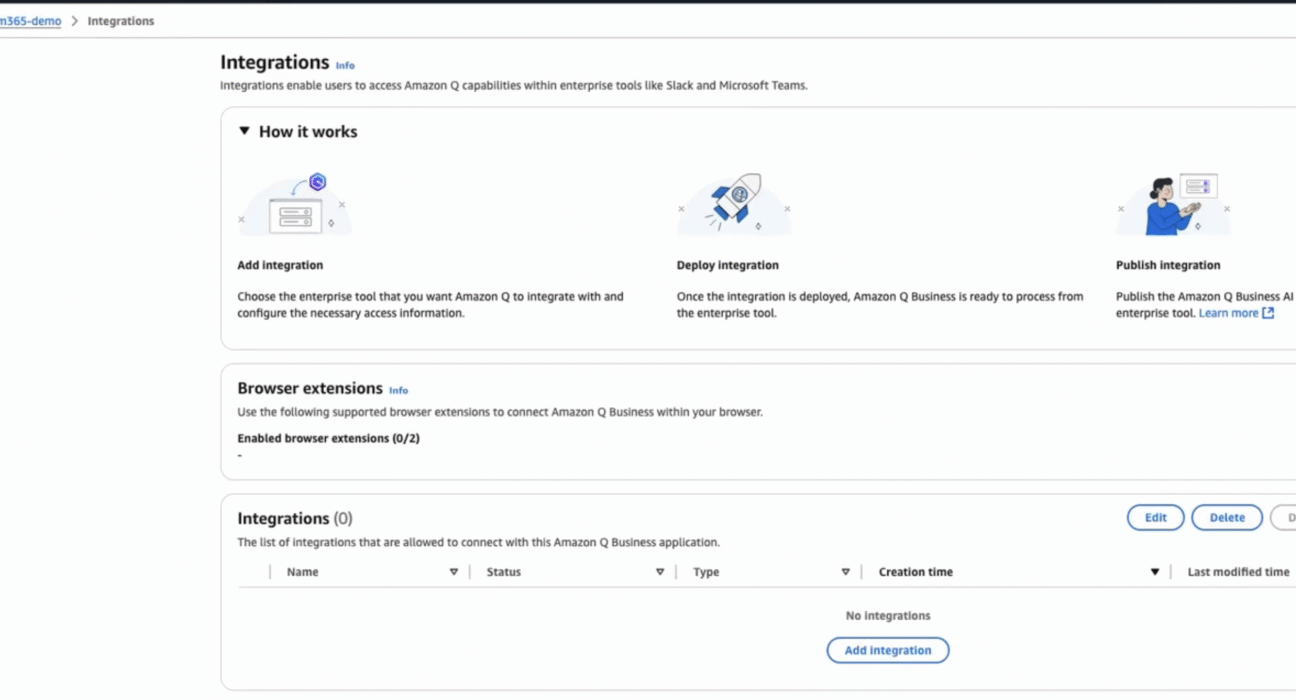This screenshot has width=1296, height=700.
Task: Select the Deploy integration step title
Action: click(x=728, y=265)
